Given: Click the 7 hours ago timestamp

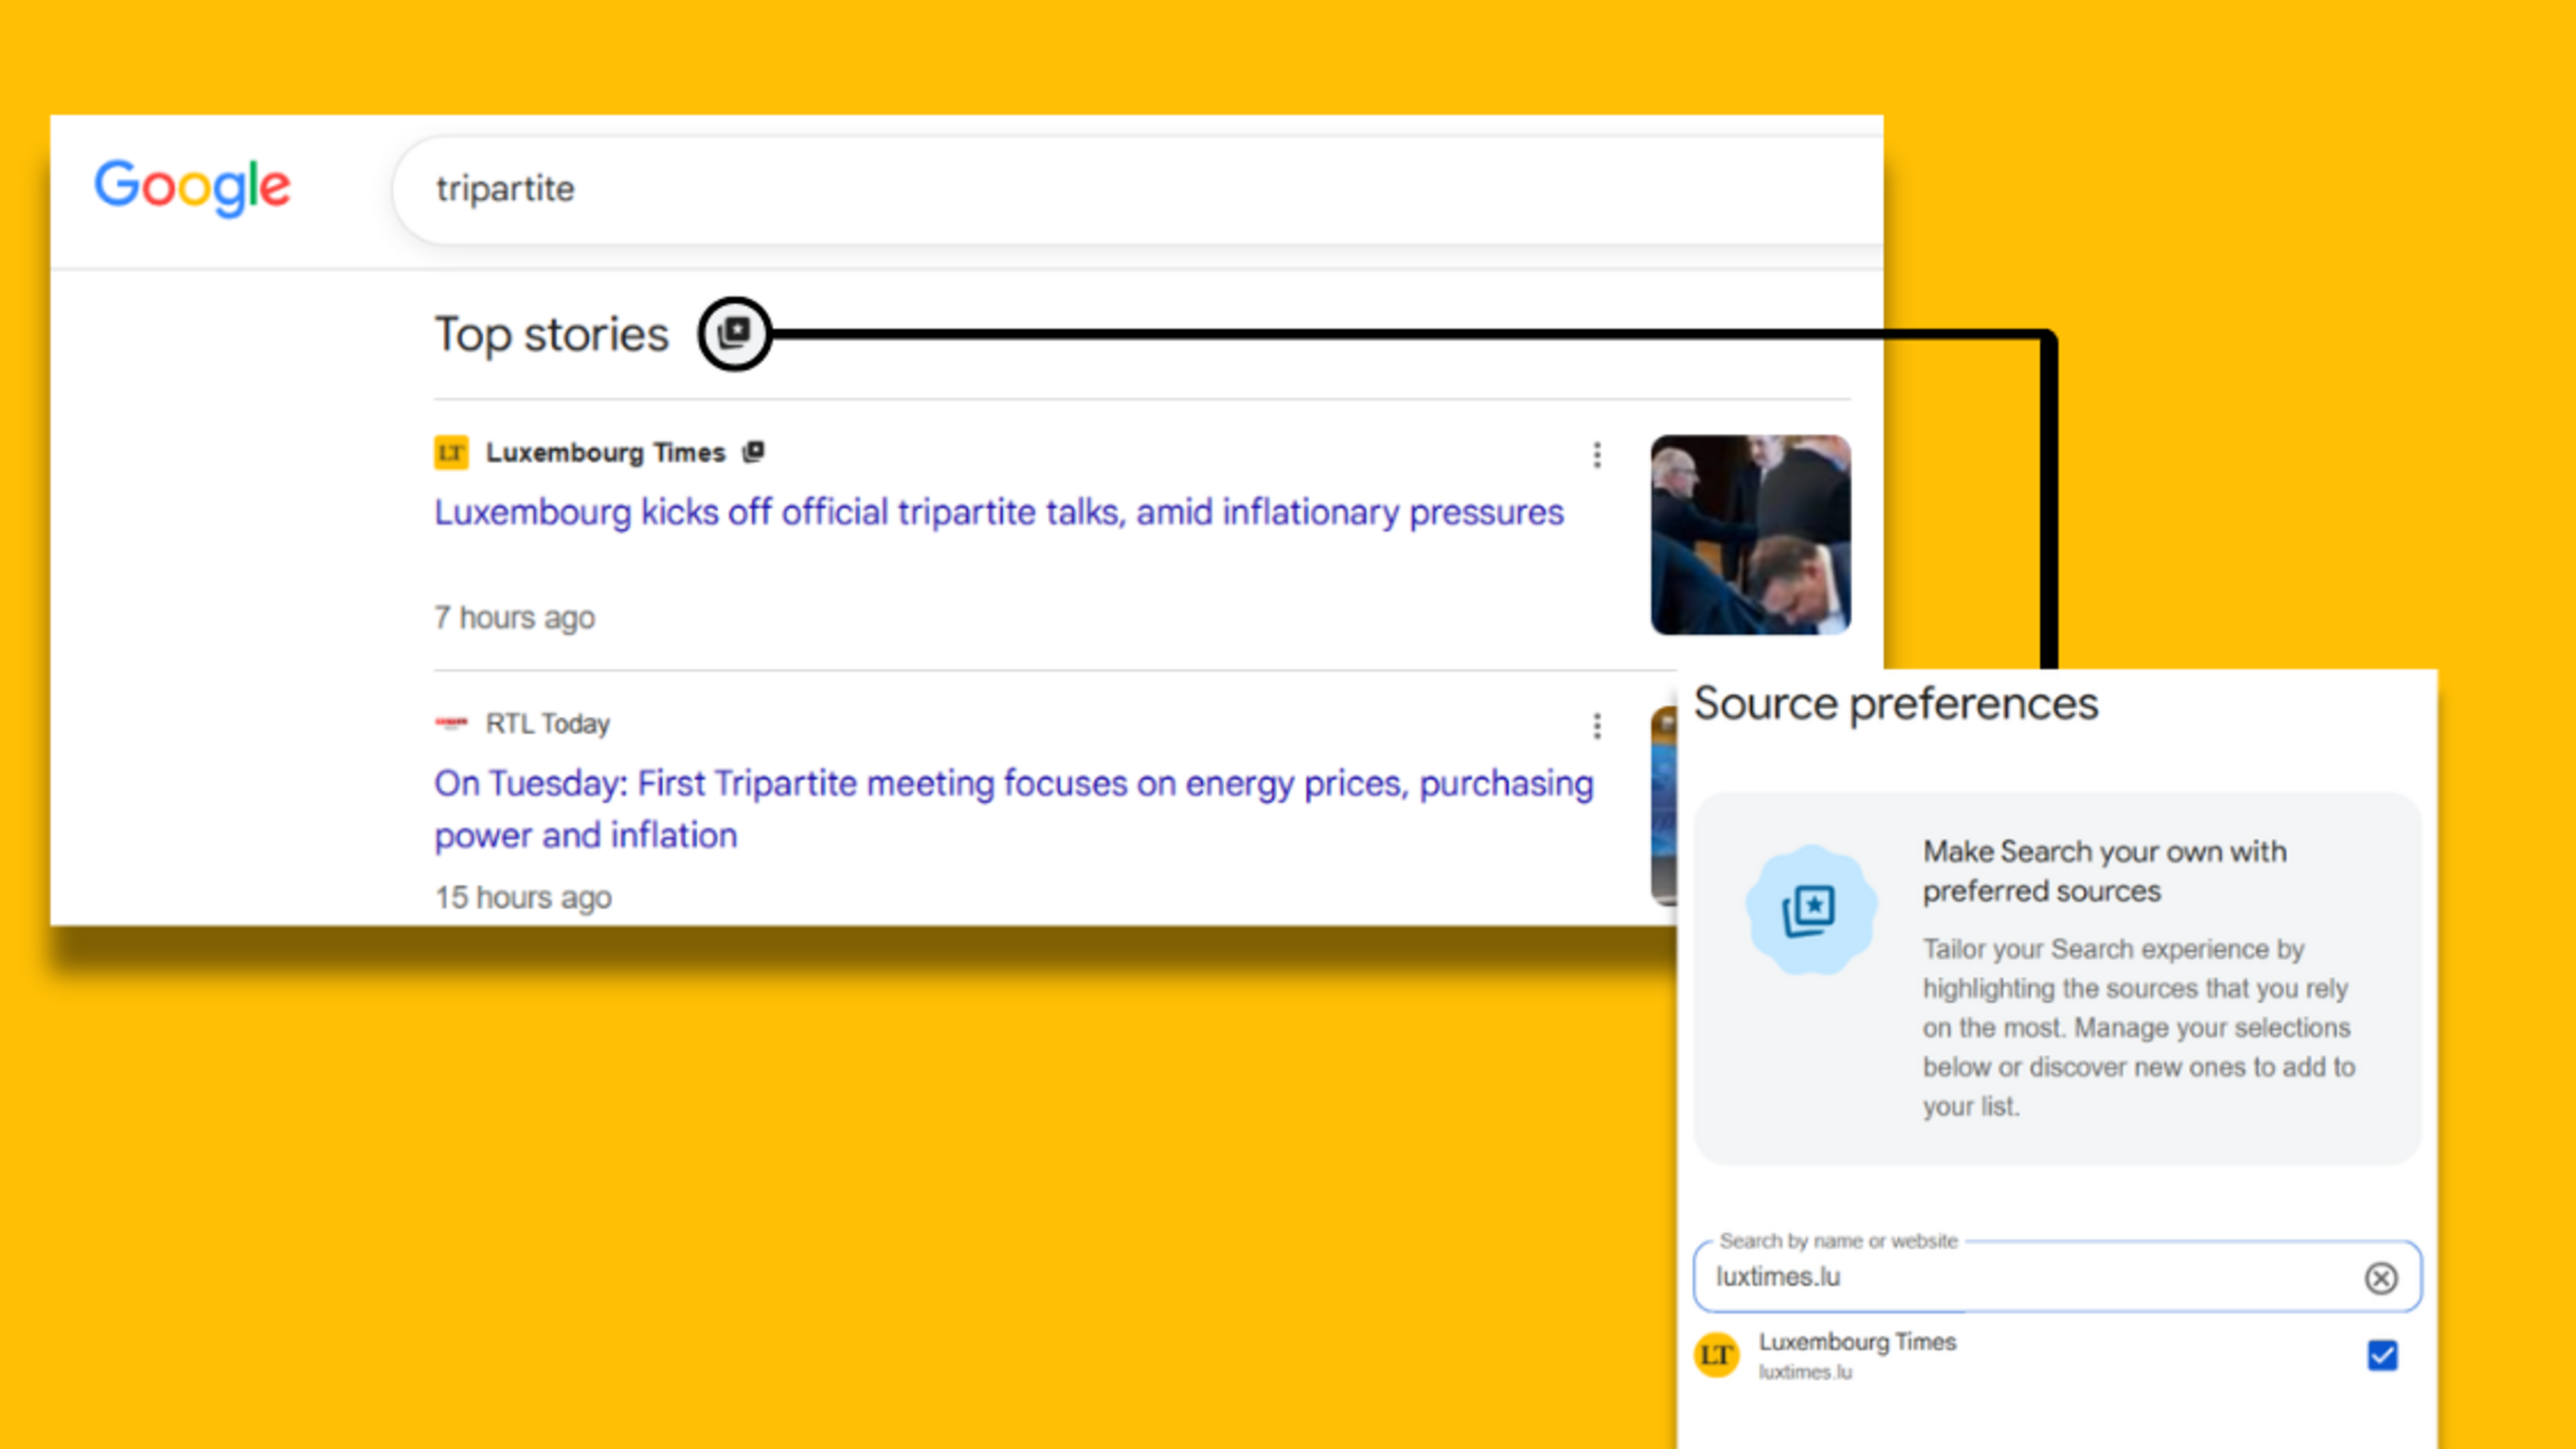Looking at the screenshot, I should point(515,618).
